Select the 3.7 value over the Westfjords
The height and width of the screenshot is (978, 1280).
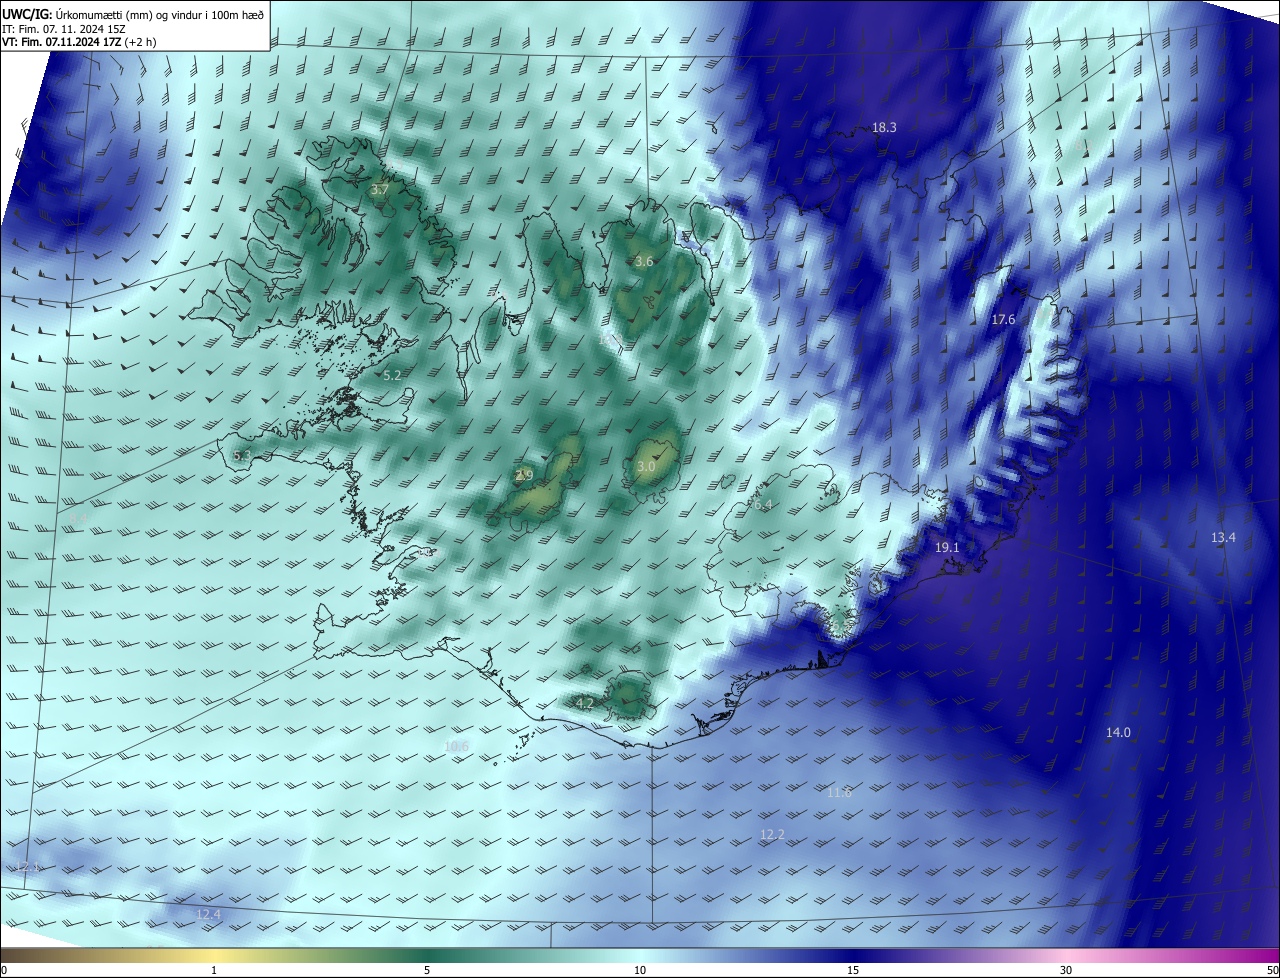coord(379,189)
